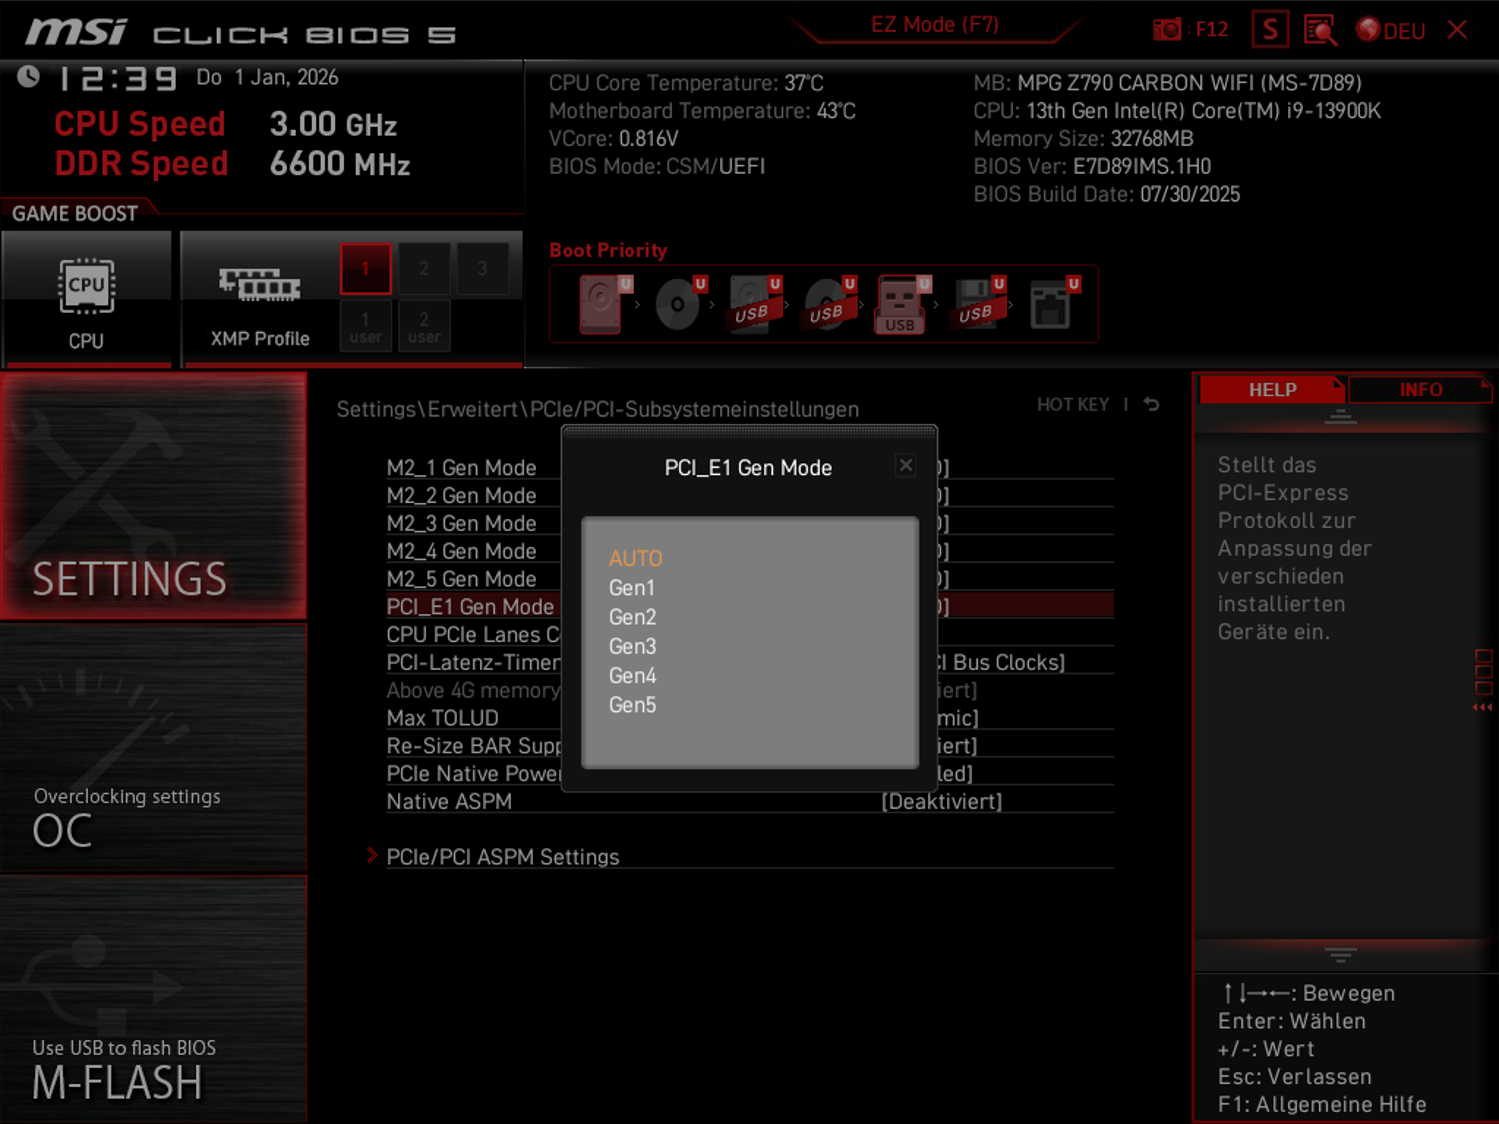The height and width of the screenshot is (1124, 1499).
Task: Open the OC overclocking settings section
Action: coord(153,748)
